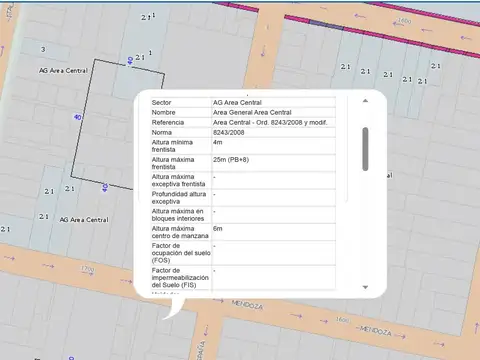This screenshot has height=360, width=480.
Task: Click 'Altura máxima en bloques interiores' label
Action: [x=178, y=215]
